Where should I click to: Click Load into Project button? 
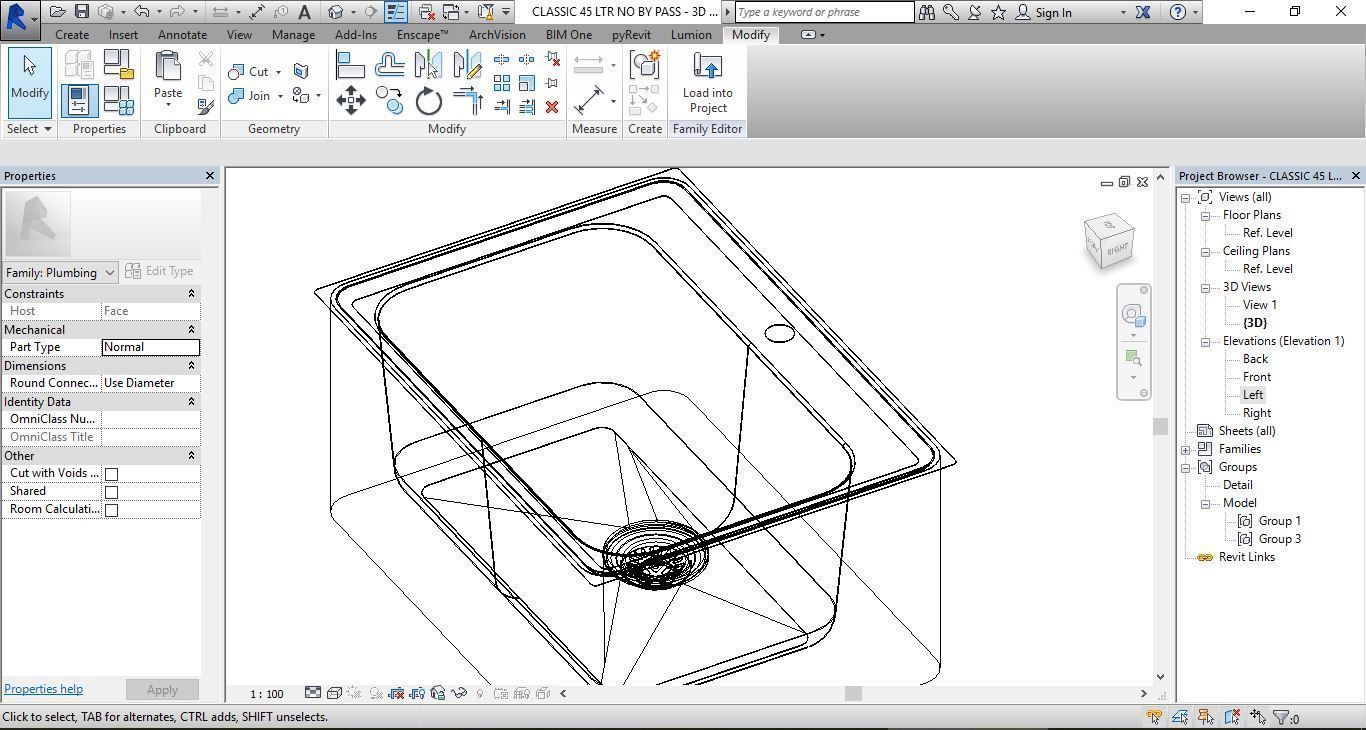point(708,83)
